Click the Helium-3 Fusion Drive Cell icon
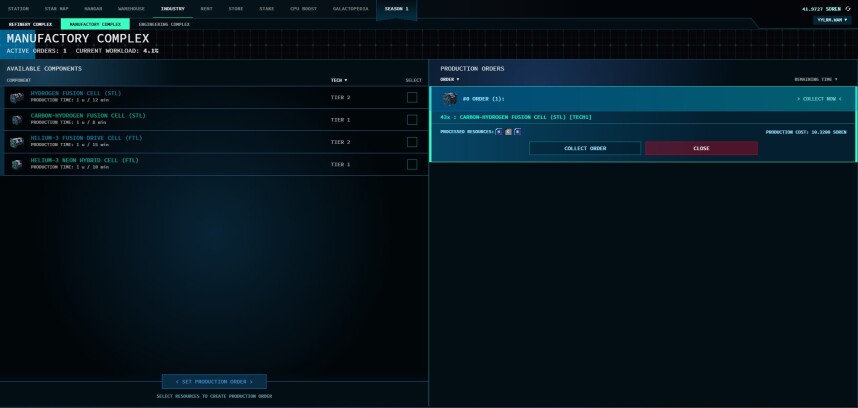 [17, 142]
